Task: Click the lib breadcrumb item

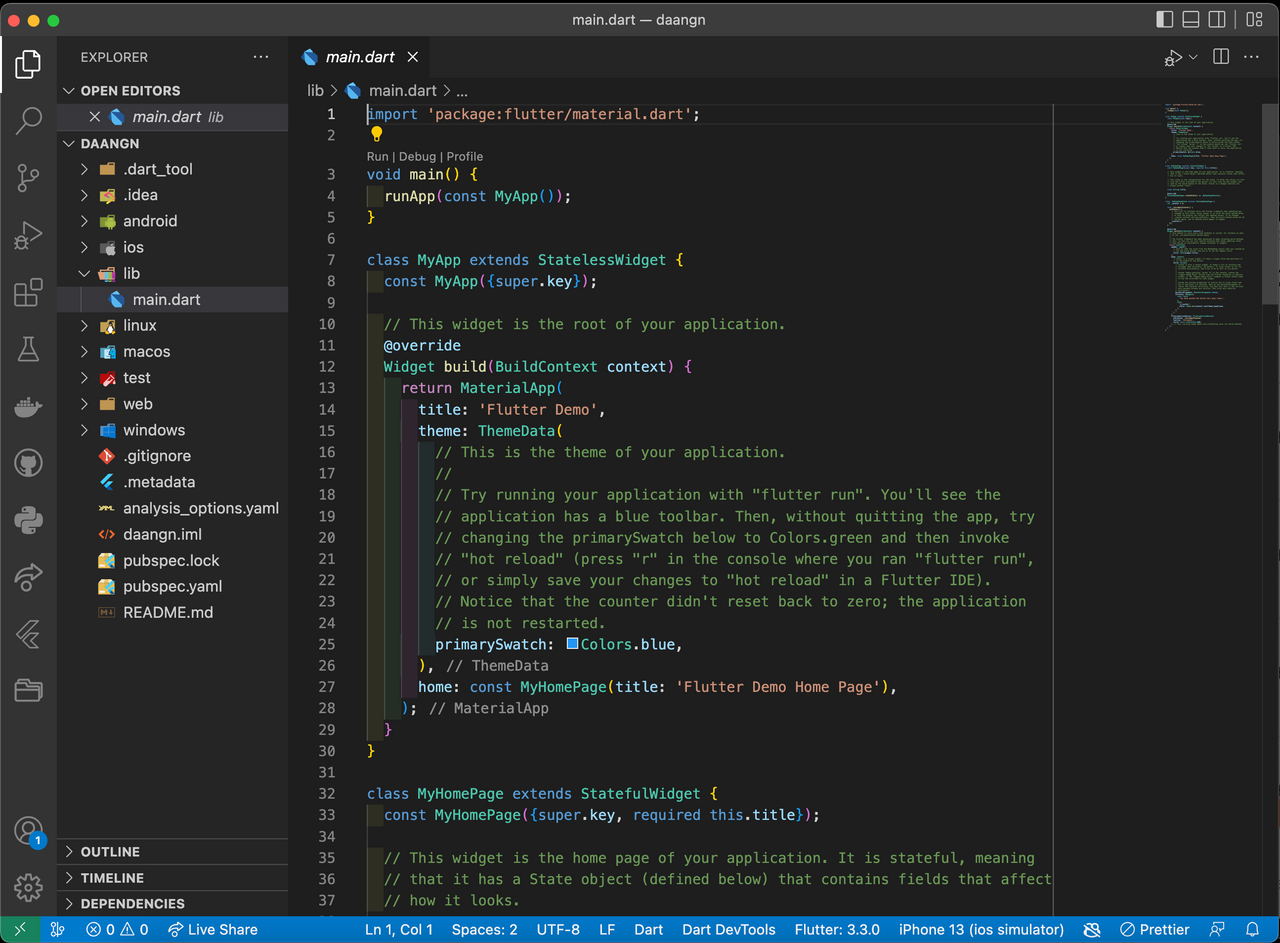Action: [315, 90]
